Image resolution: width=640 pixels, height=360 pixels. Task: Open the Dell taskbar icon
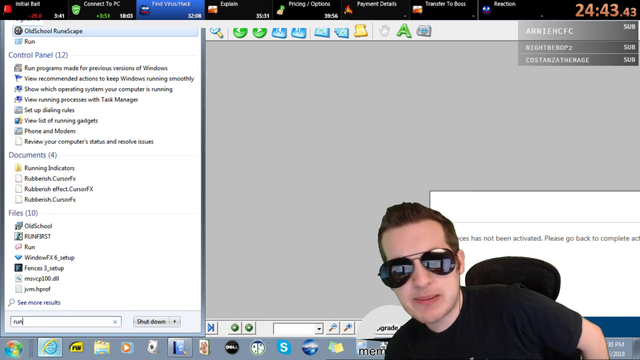point(232,348)
